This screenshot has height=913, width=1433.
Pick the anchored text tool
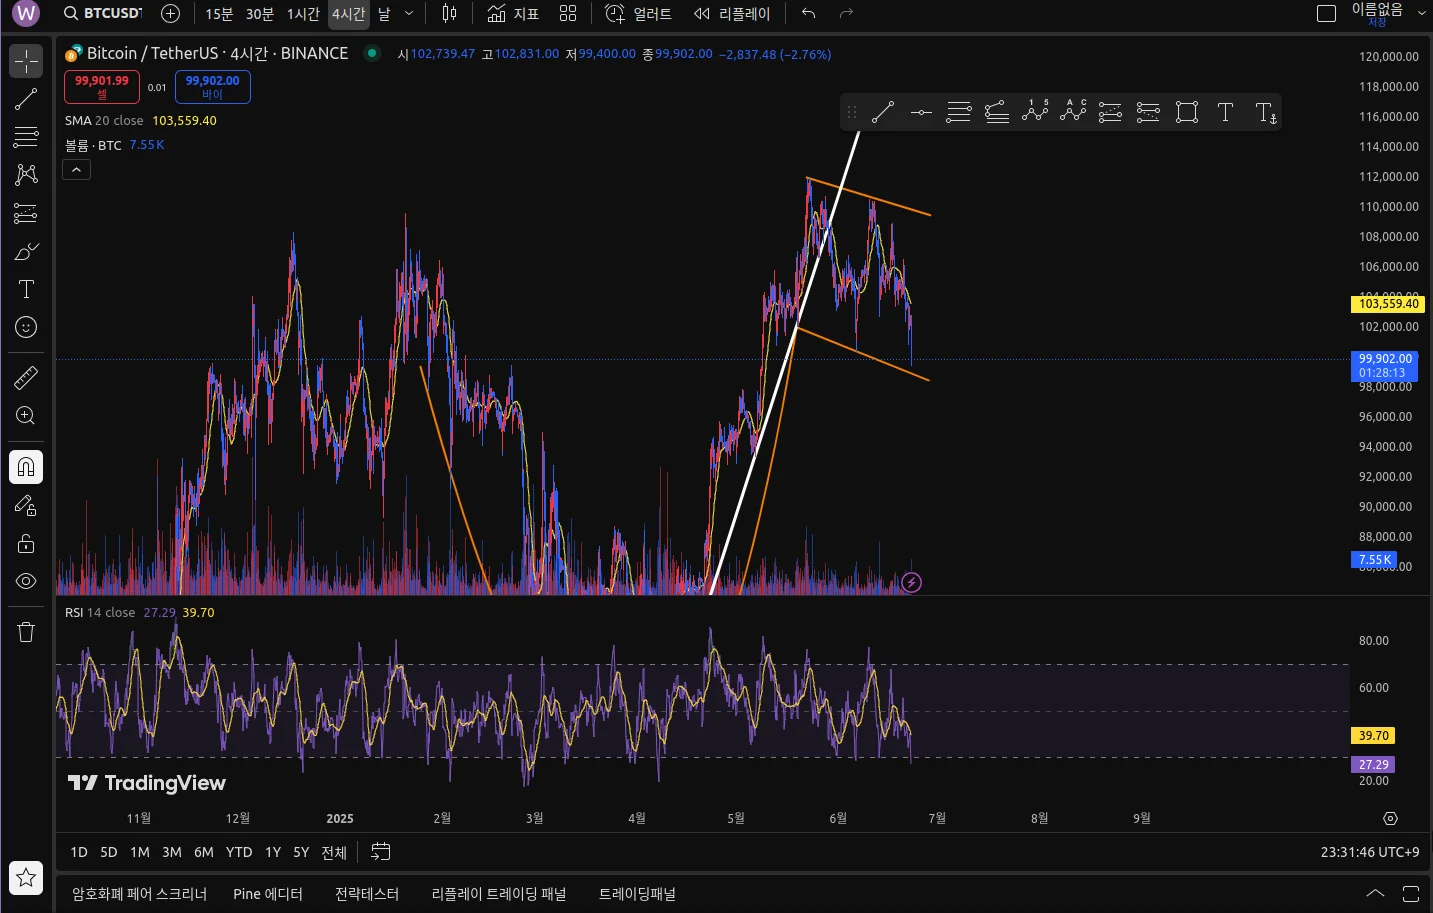1265,113
